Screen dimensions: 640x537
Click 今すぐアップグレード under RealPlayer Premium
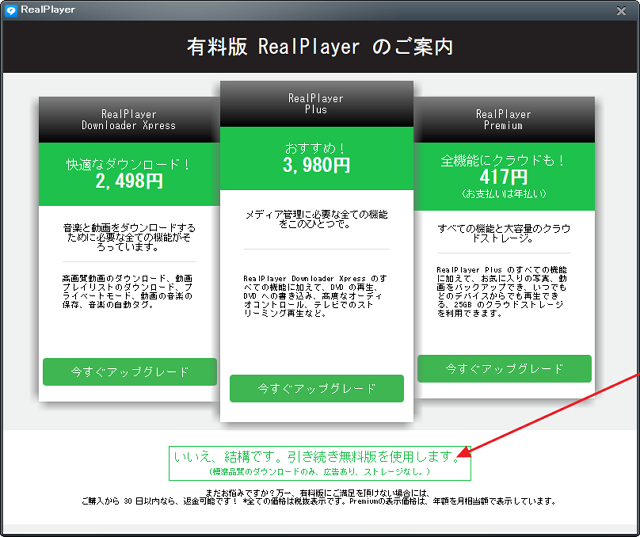click(x=504, y=368)
